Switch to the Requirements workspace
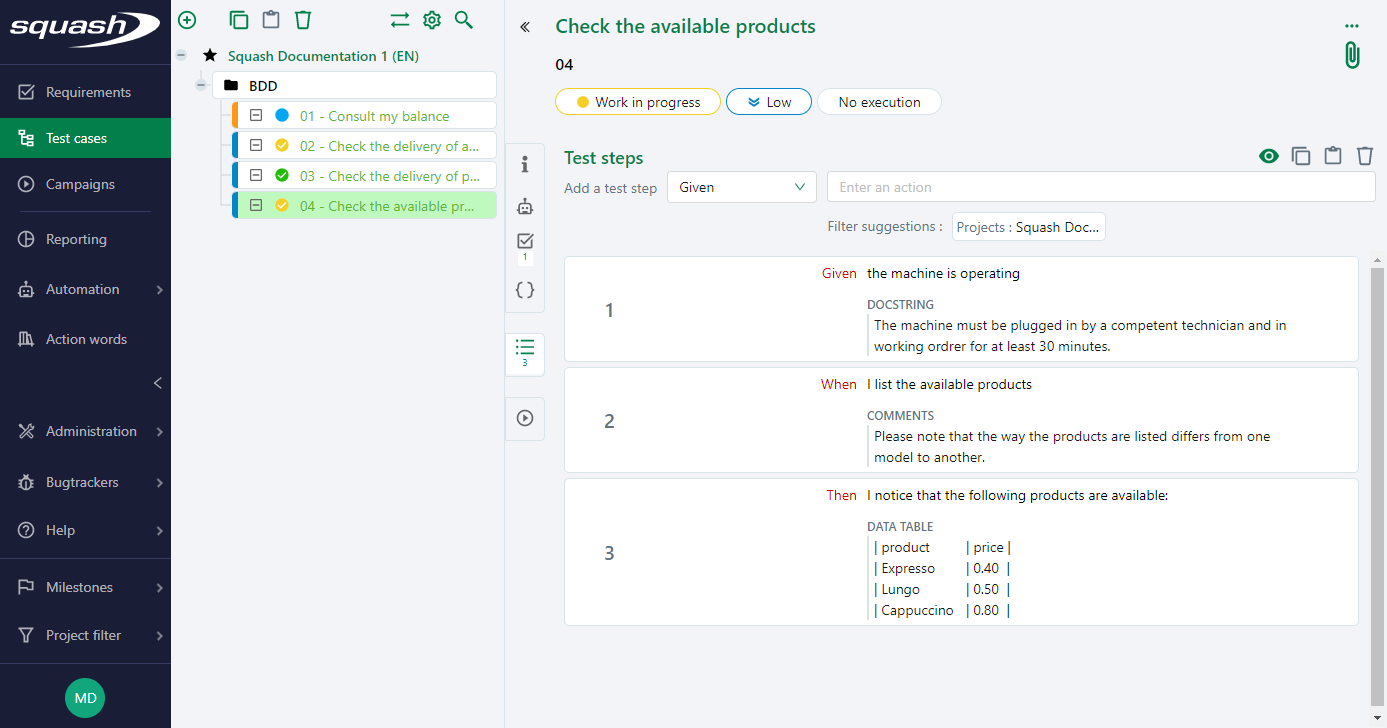This screenshot has width=1387, height=728. [86, 91]
